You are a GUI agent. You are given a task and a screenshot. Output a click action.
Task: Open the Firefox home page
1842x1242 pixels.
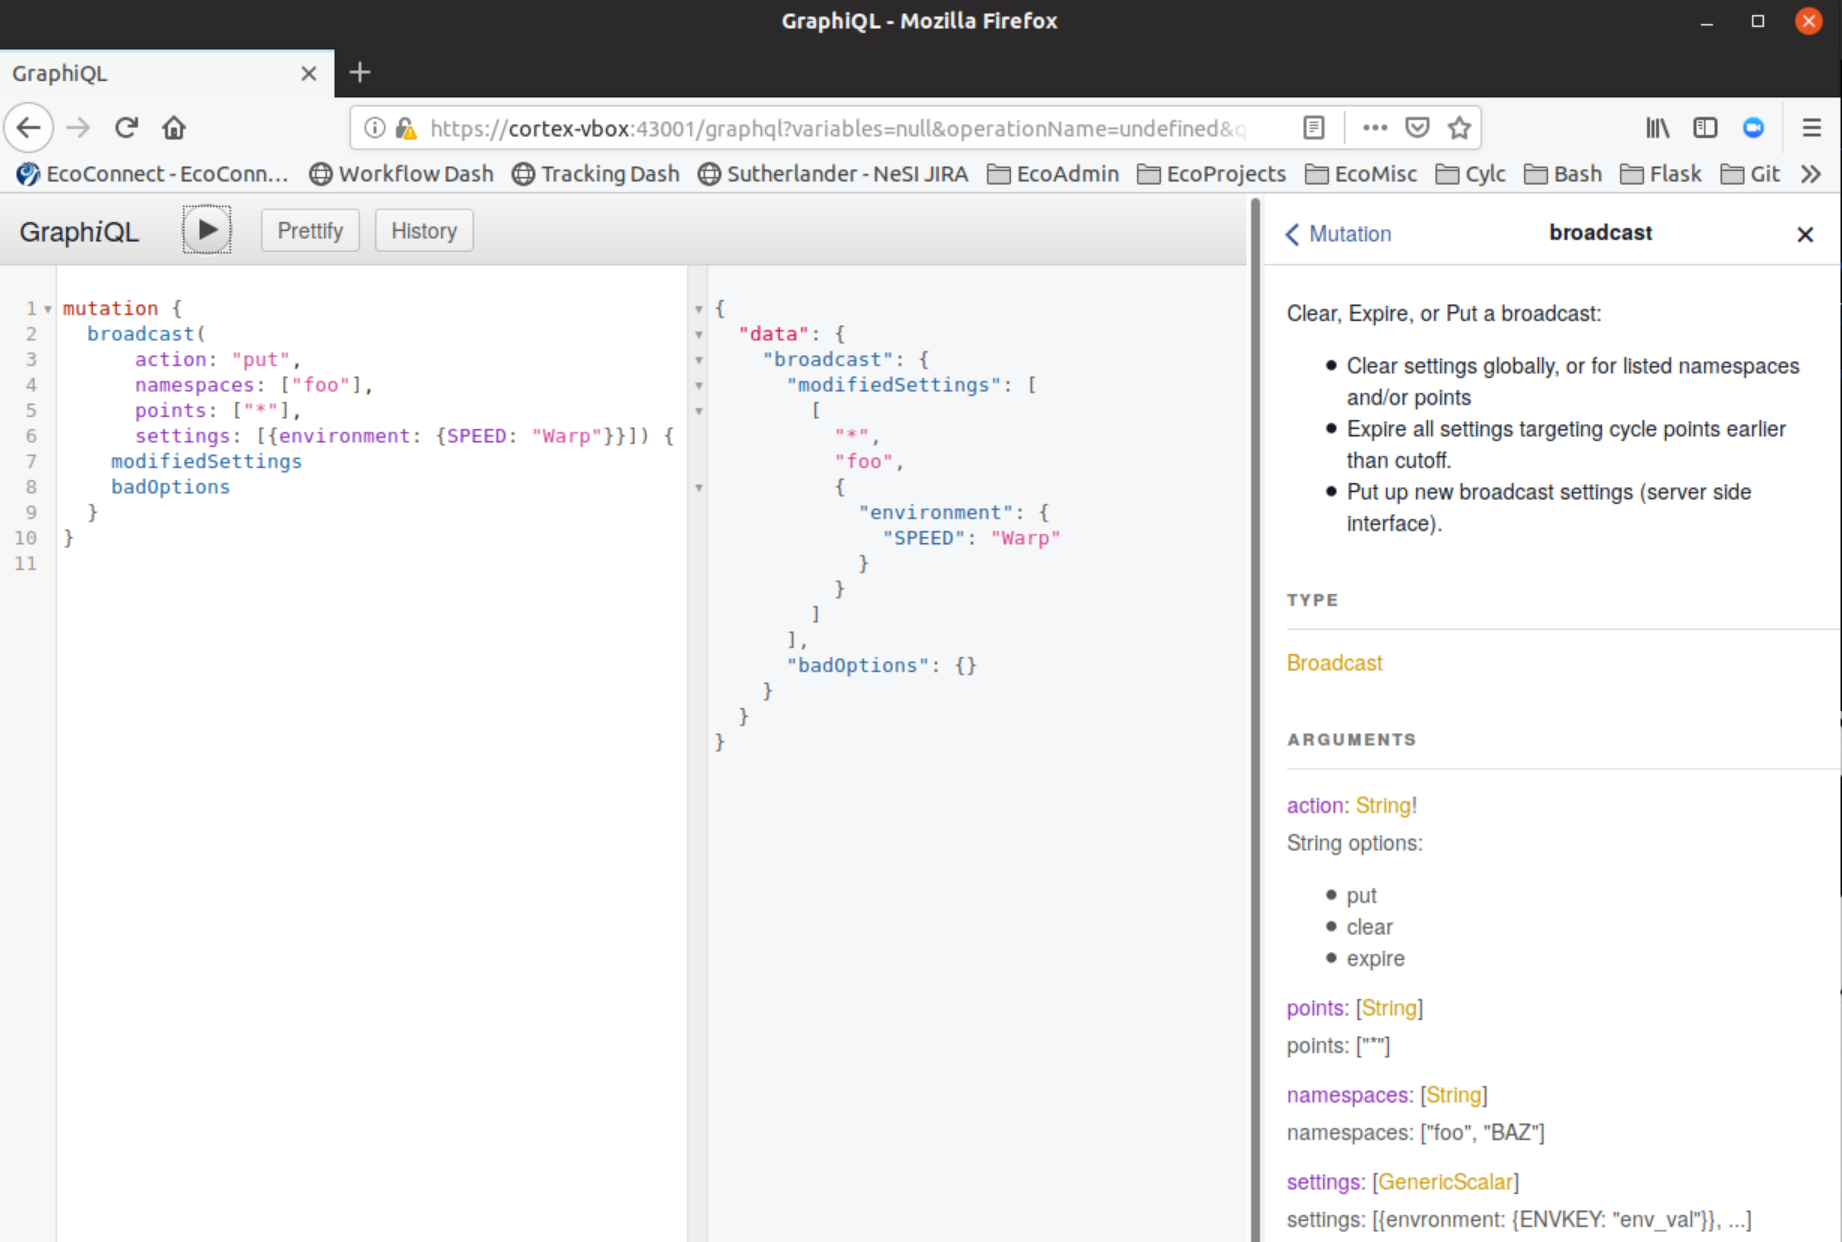[x=174, y=128]
